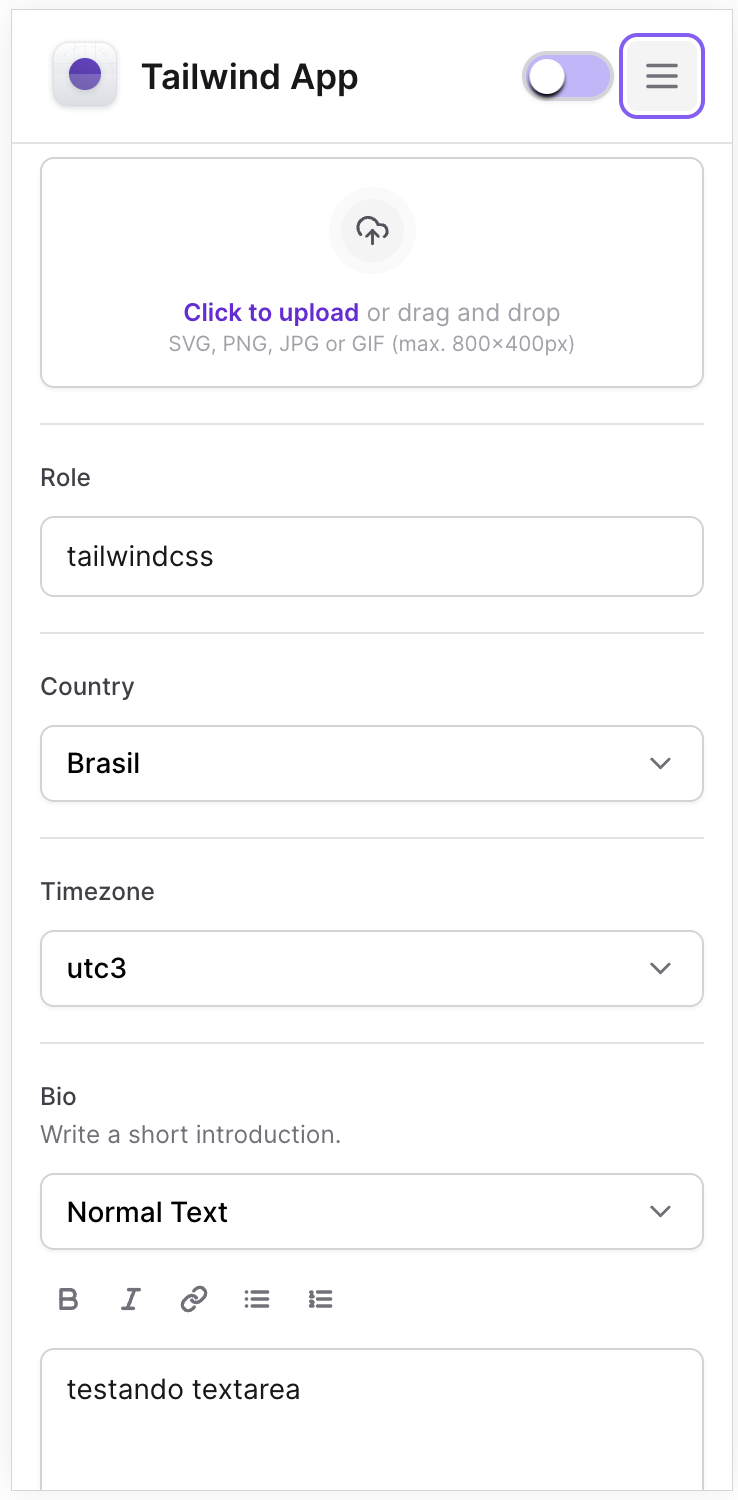Click the Country dropdown chevron arrow

pos(660,763)
